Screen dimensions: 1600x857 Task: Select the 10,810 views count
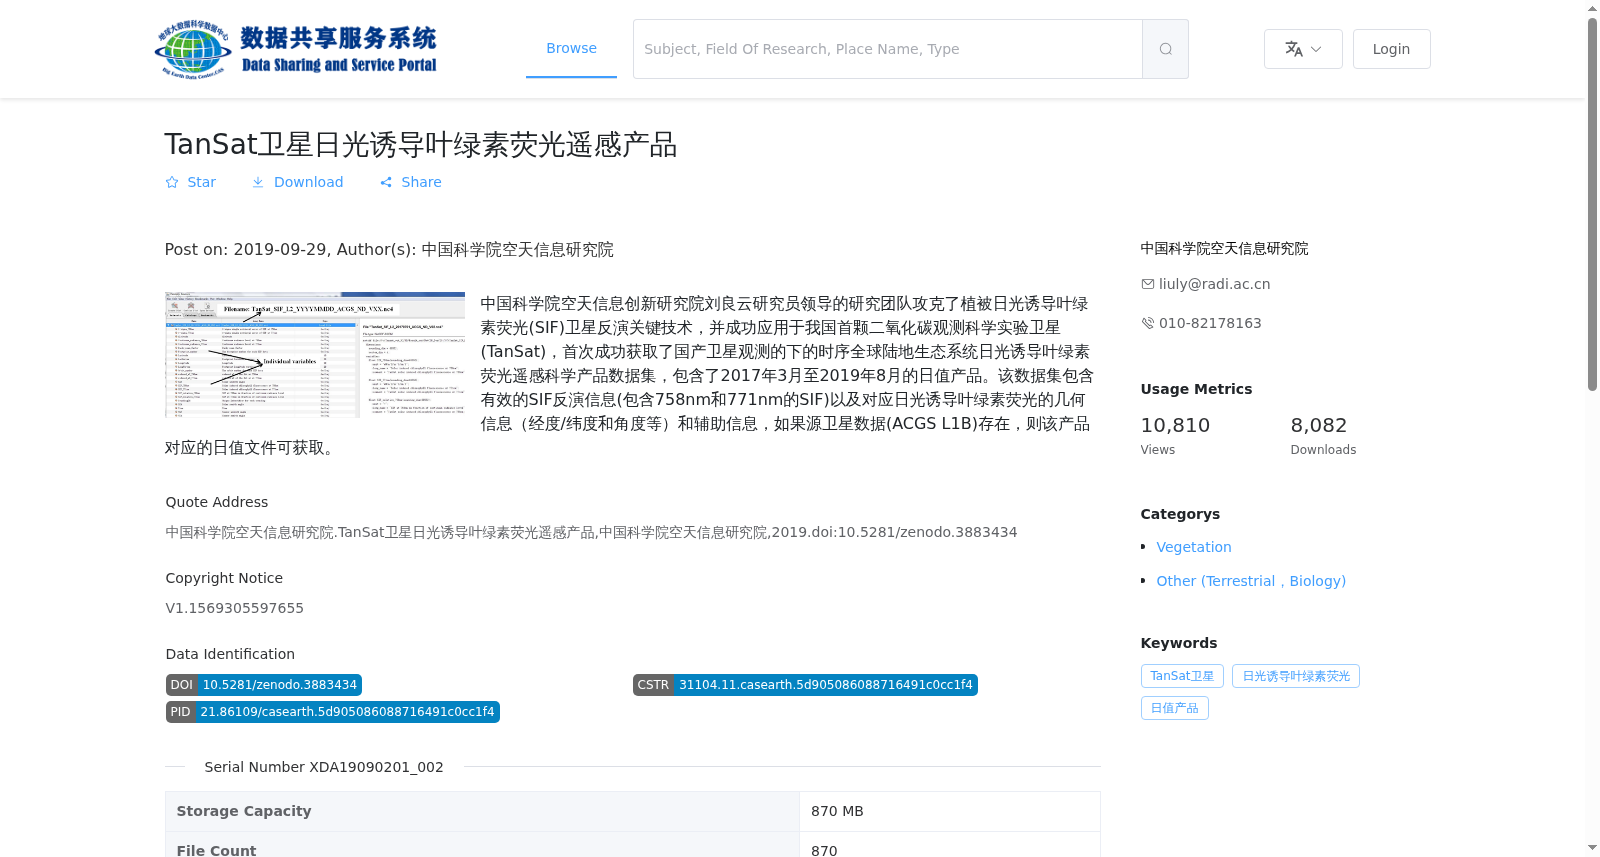pyautogui.click(x=1175, y=425)
